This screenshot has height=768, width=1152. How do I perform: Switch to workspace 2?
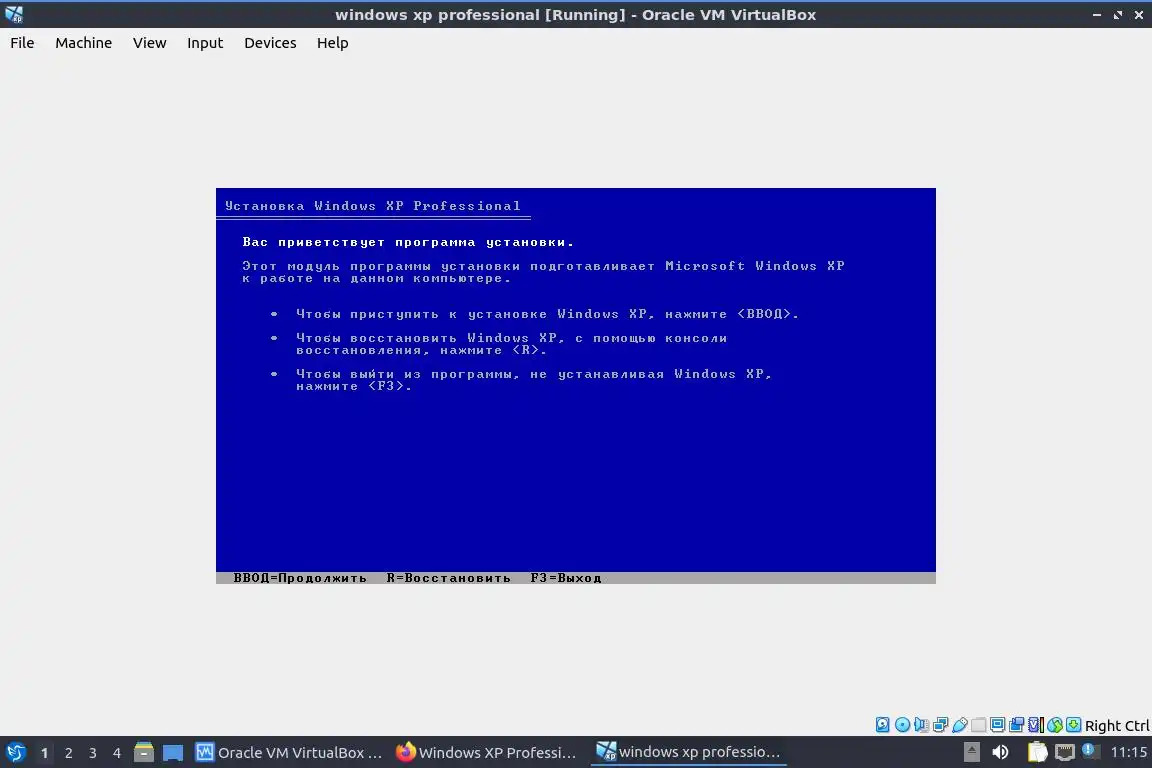coord(69,753)
